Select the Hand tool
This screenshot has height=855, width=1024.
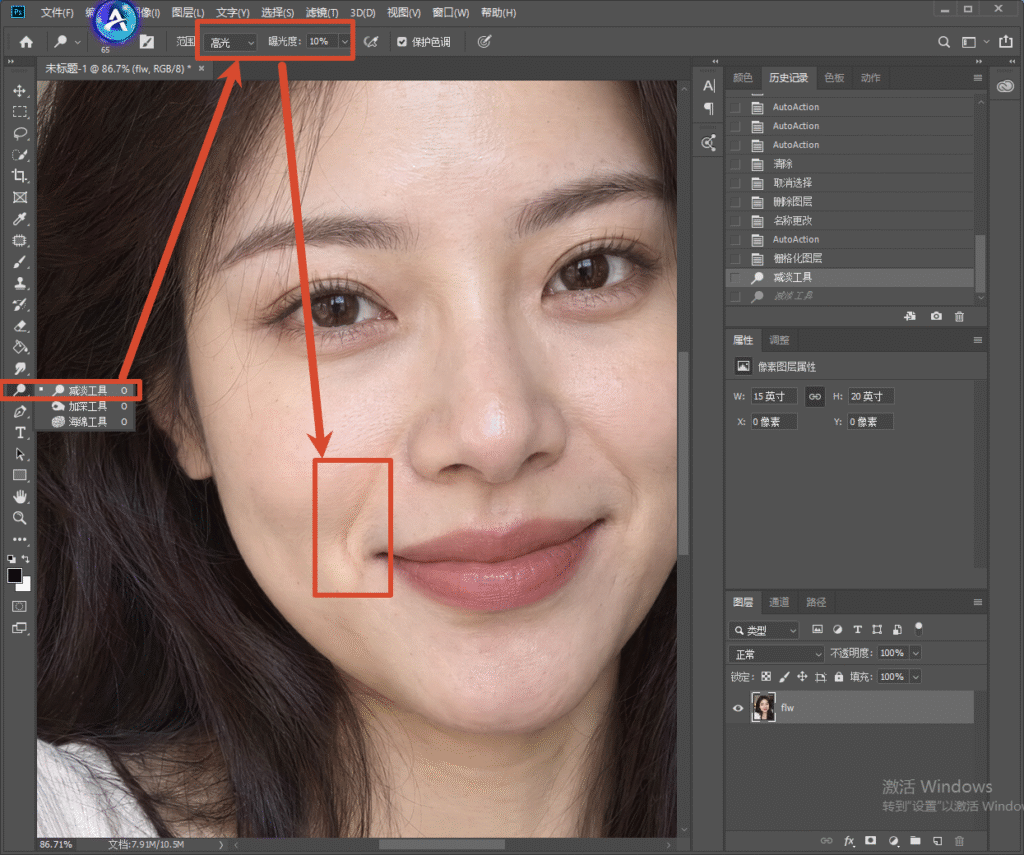[x=20, y=496]
